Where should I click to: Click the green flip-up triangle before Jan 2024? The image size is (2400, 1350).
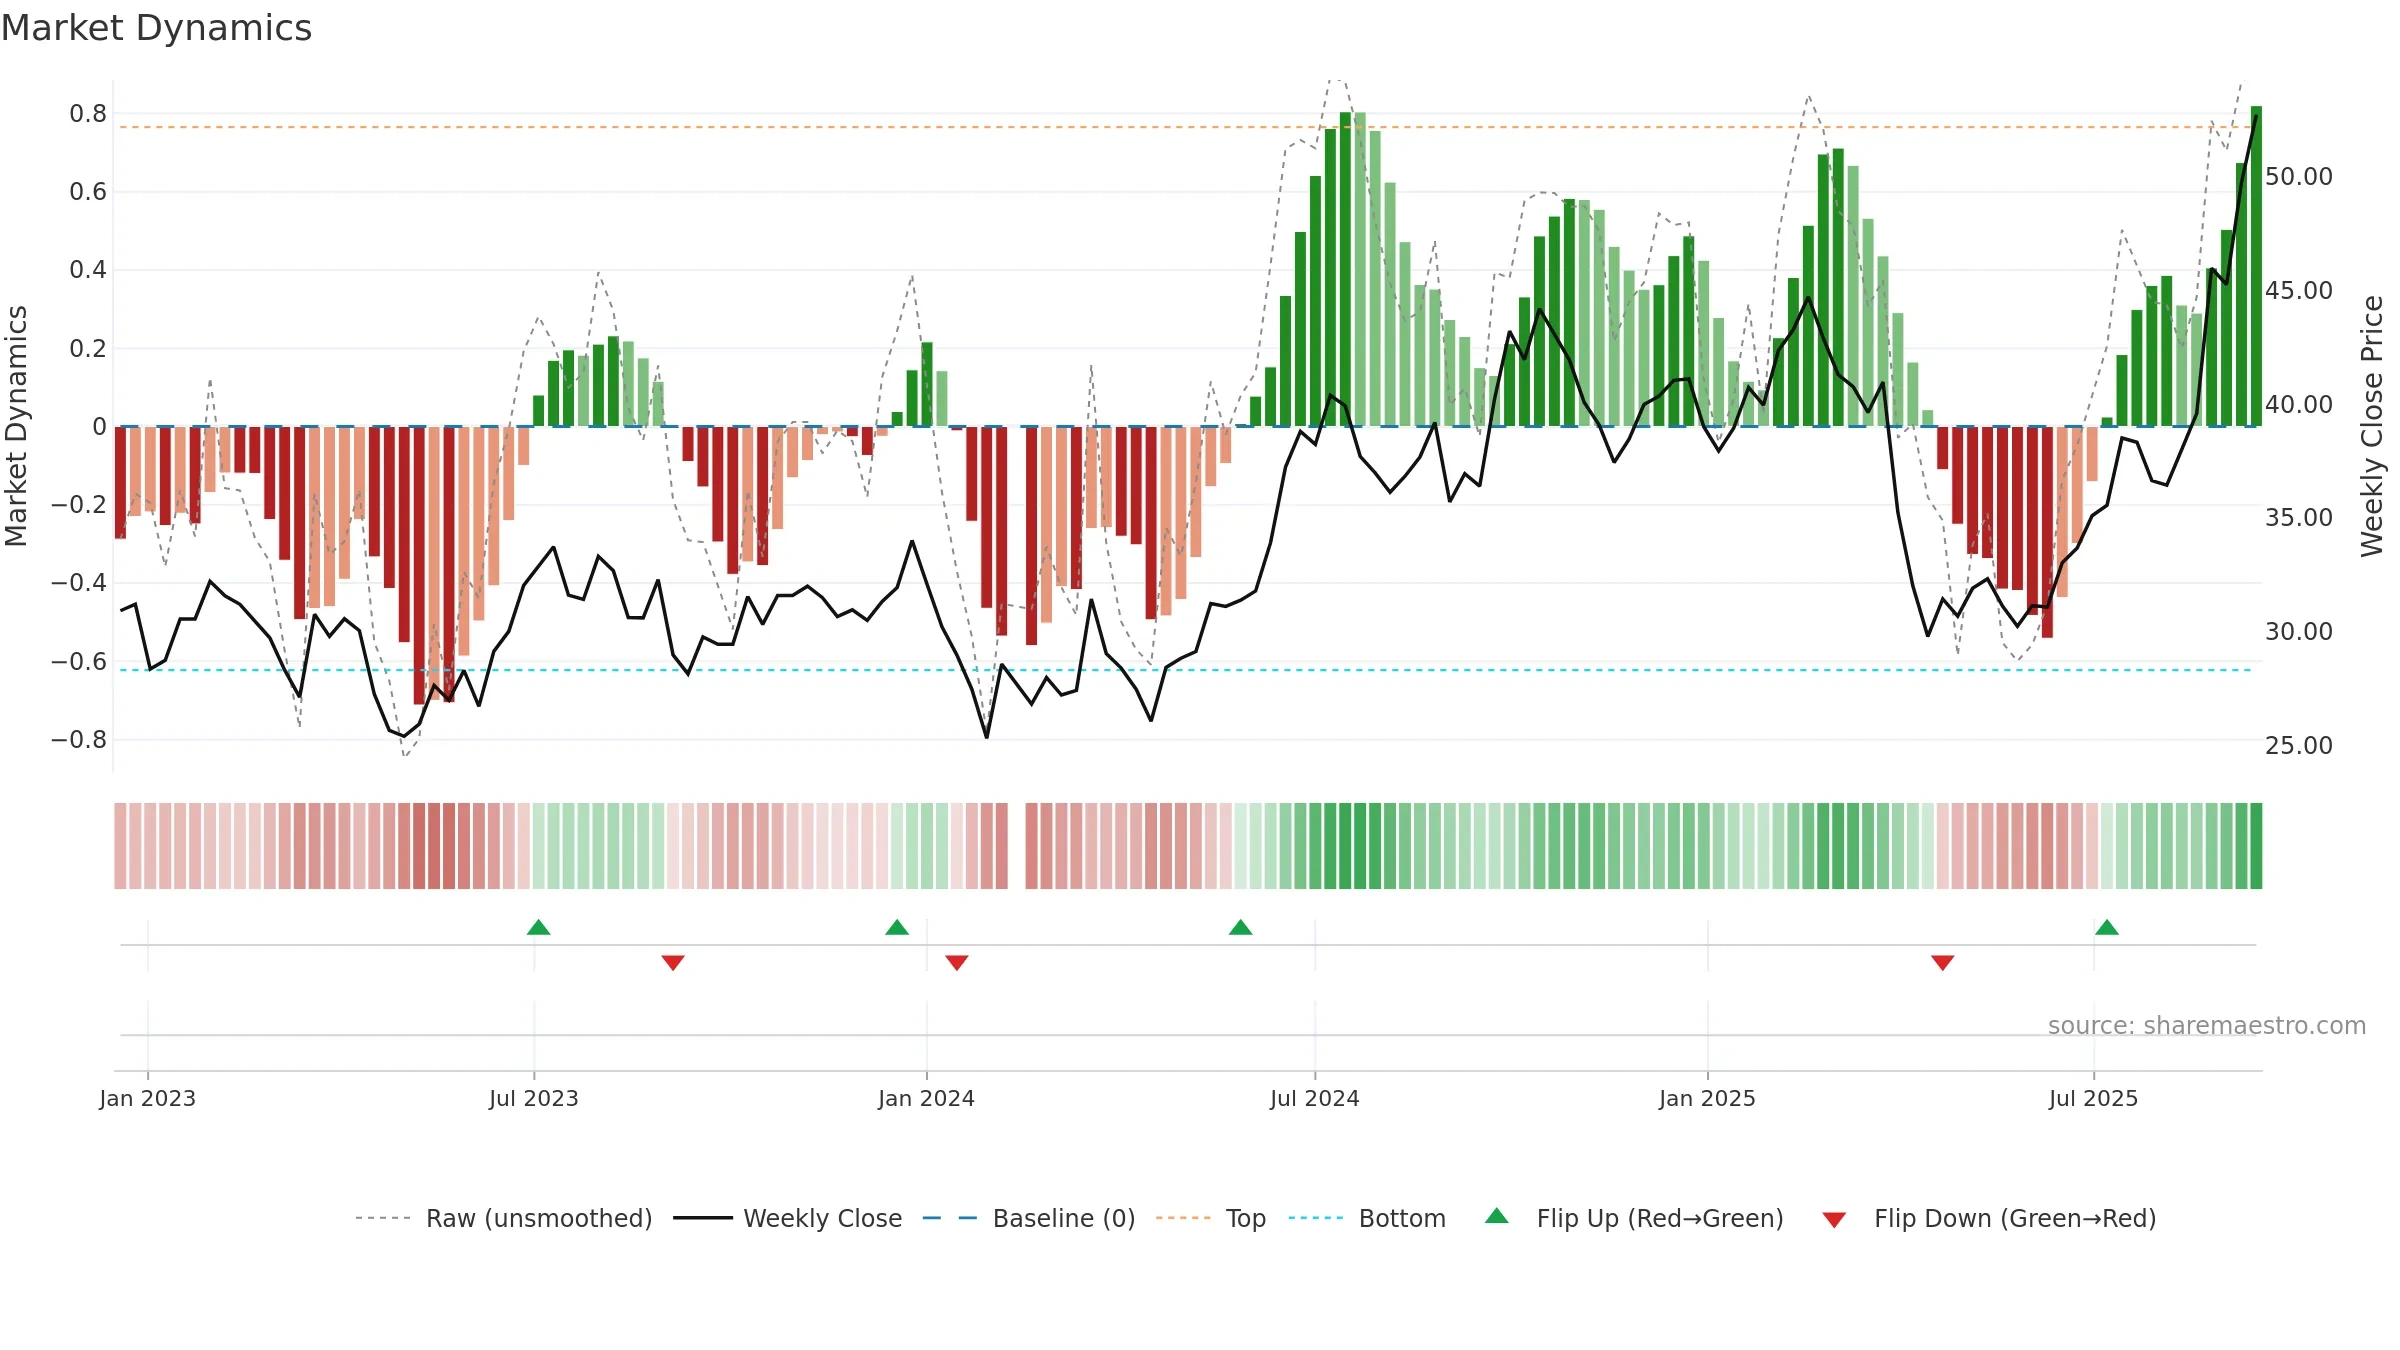(897, 927)
